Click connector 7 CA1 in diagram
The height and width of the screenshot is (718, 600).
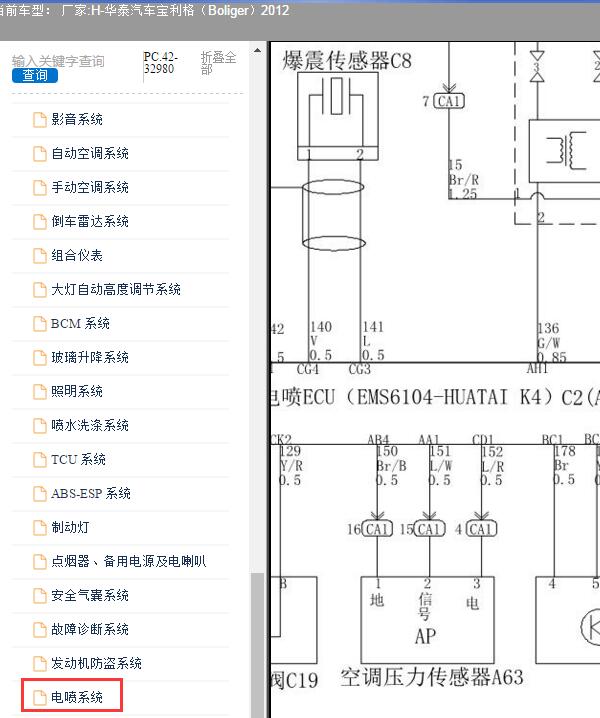point(443,101)
